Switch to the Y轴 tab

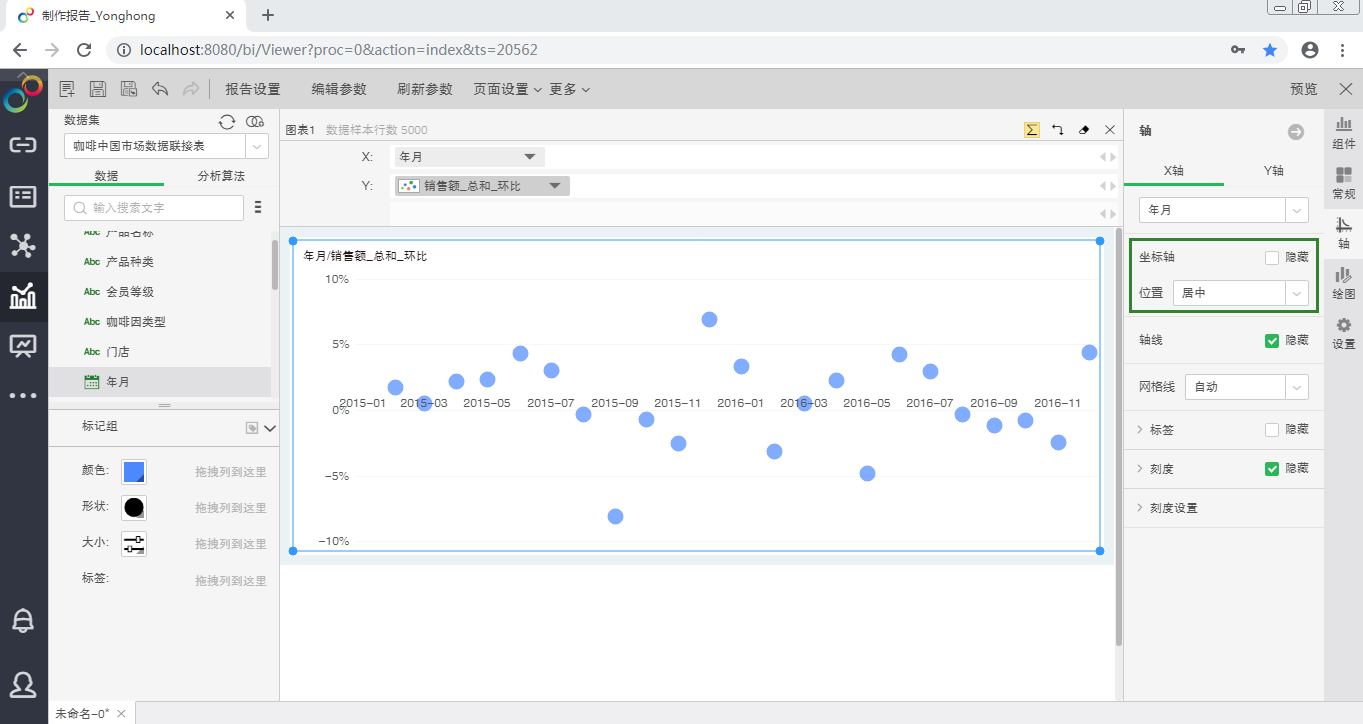(x=1273, y=171)
